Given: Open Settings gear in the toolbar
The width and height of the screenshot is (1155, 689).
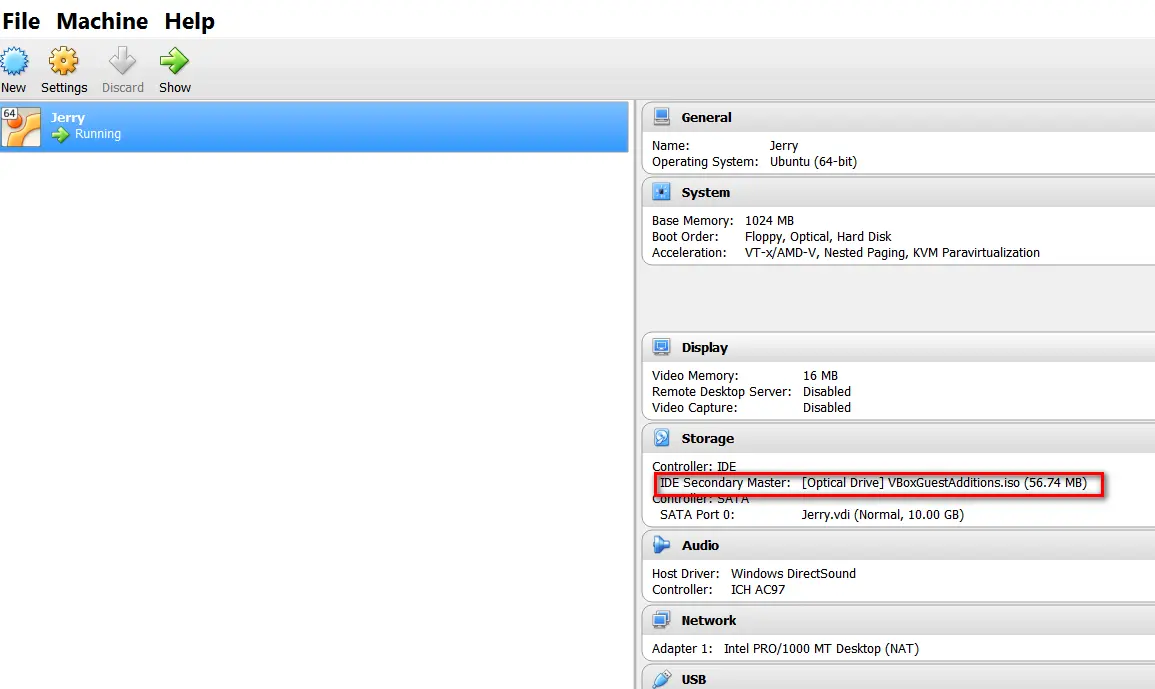Looking at the screenshot, I should [x=63, y=61].
